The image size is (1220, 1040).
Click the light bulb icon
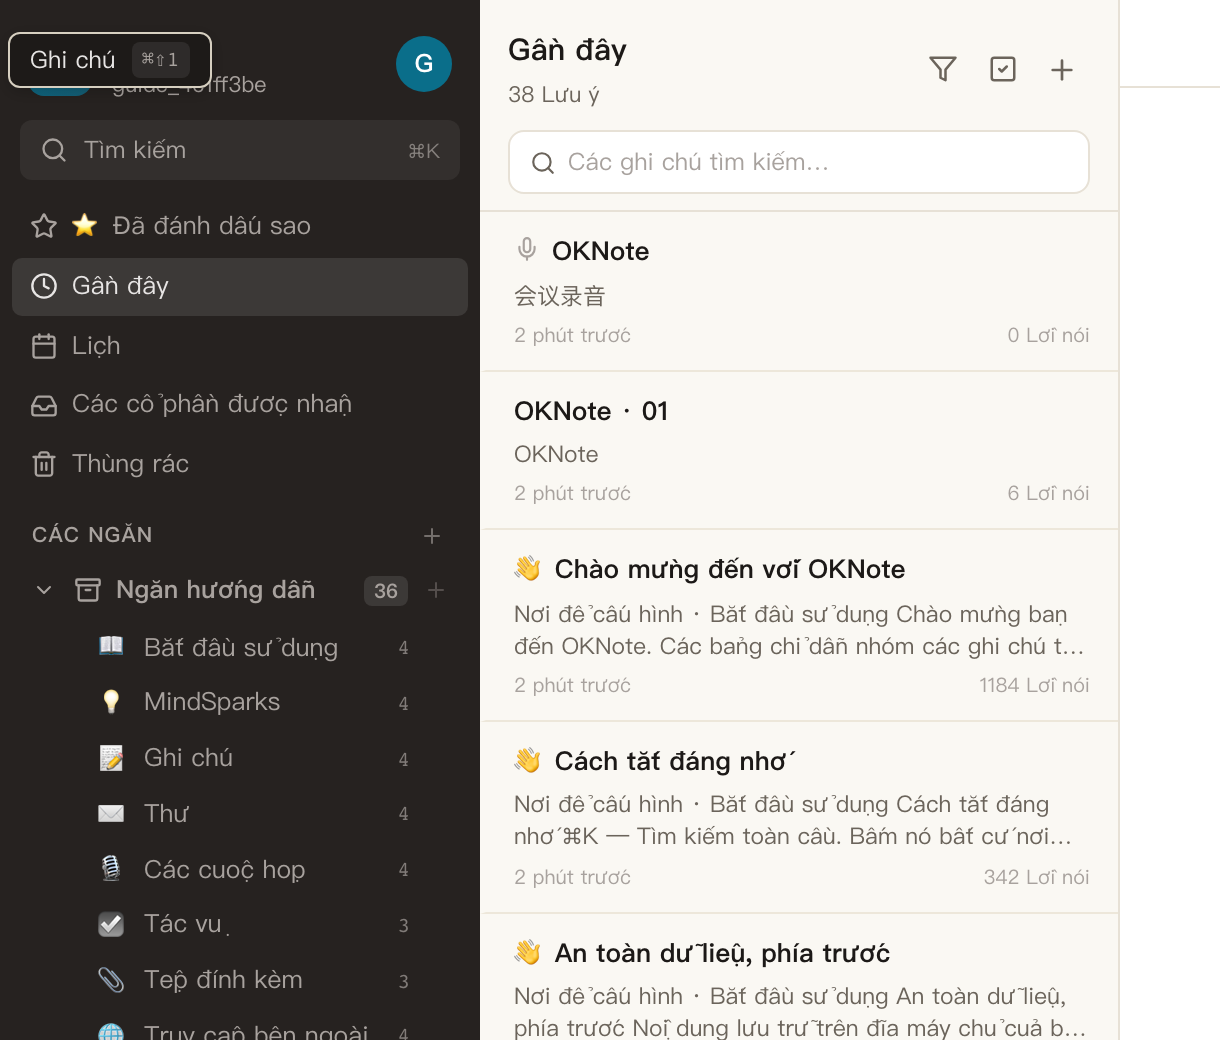(x=111, y=702)
